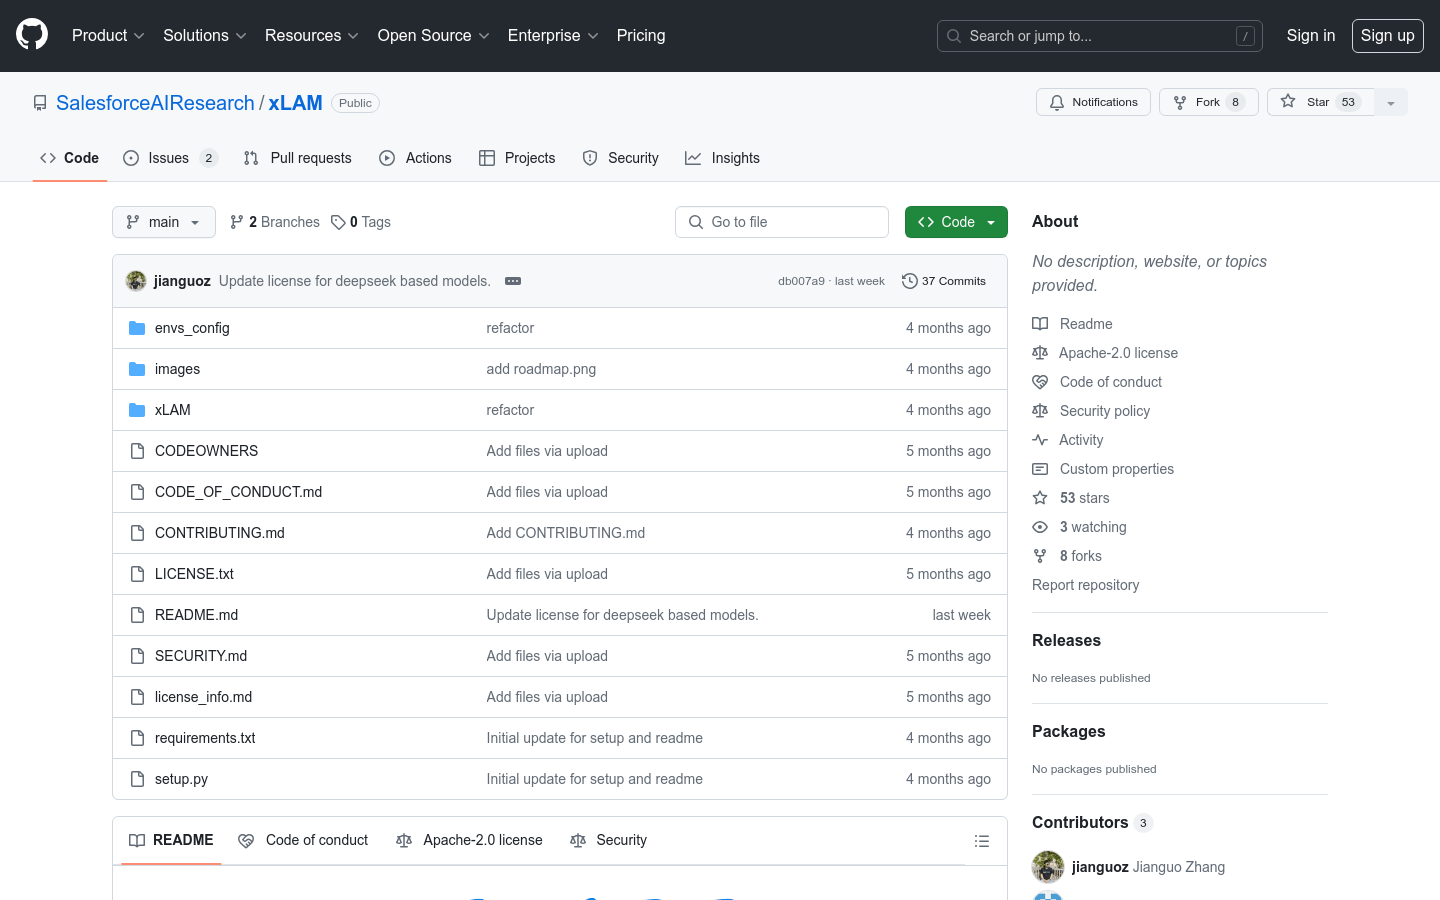Switch to the Insights tab
The image size is (1440, 900).
coord(722,158)
